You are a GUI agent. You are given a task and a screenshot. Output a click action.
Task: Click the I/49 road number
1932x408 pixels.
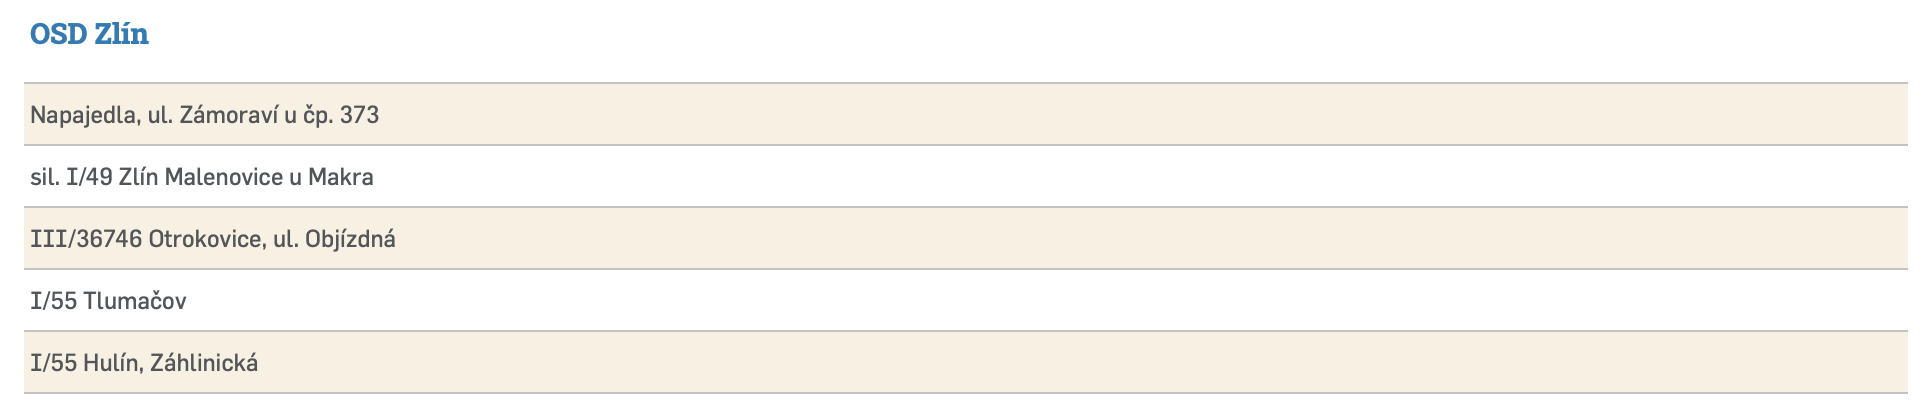(89, 177)
